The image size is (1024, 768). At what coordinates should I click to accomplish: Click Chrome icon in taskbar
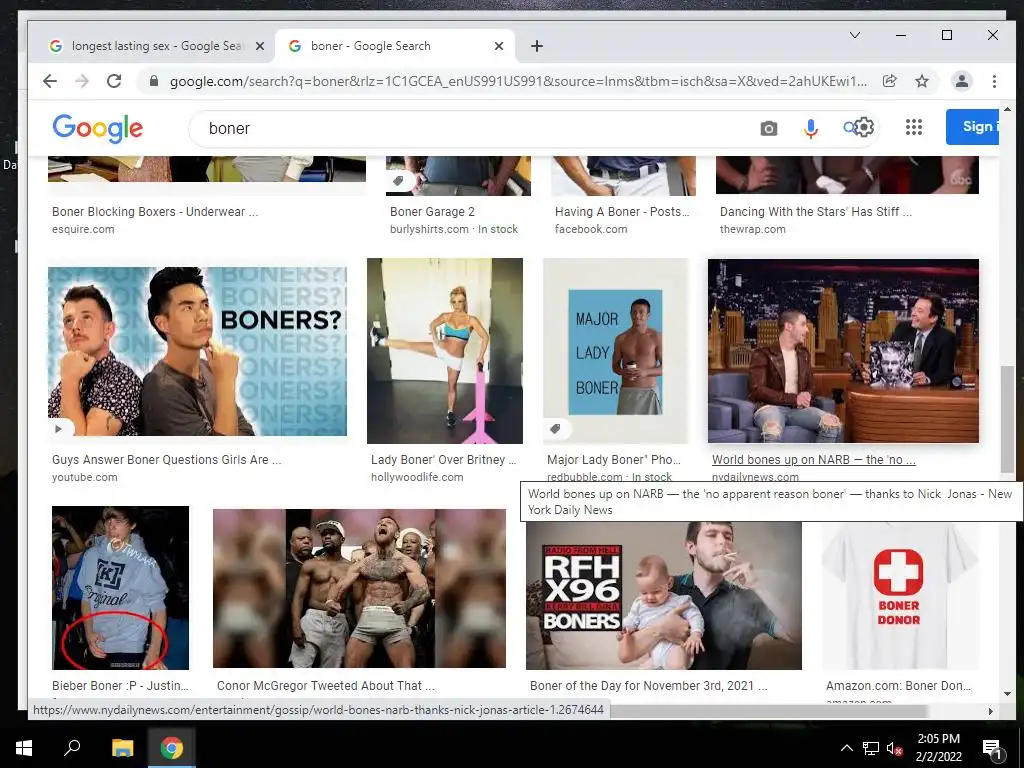(x=172, y=748)
